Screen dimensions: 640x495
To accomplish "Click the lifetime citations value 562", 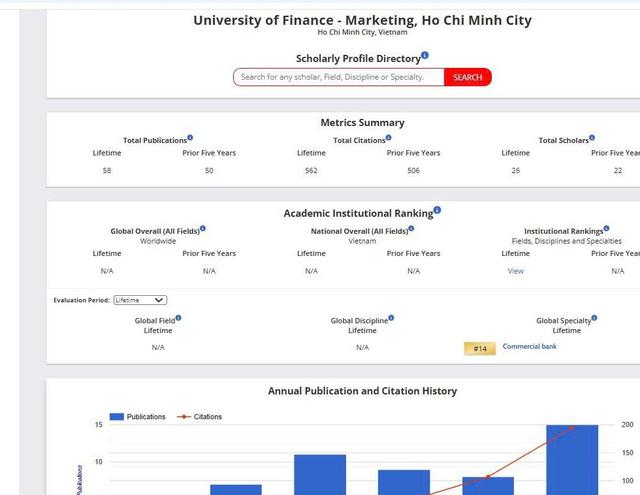I will point(311,171).
